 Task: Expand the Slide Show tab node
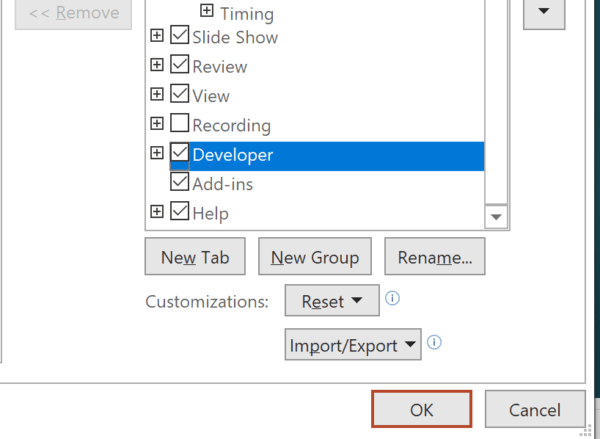click(x=157, y=35)
